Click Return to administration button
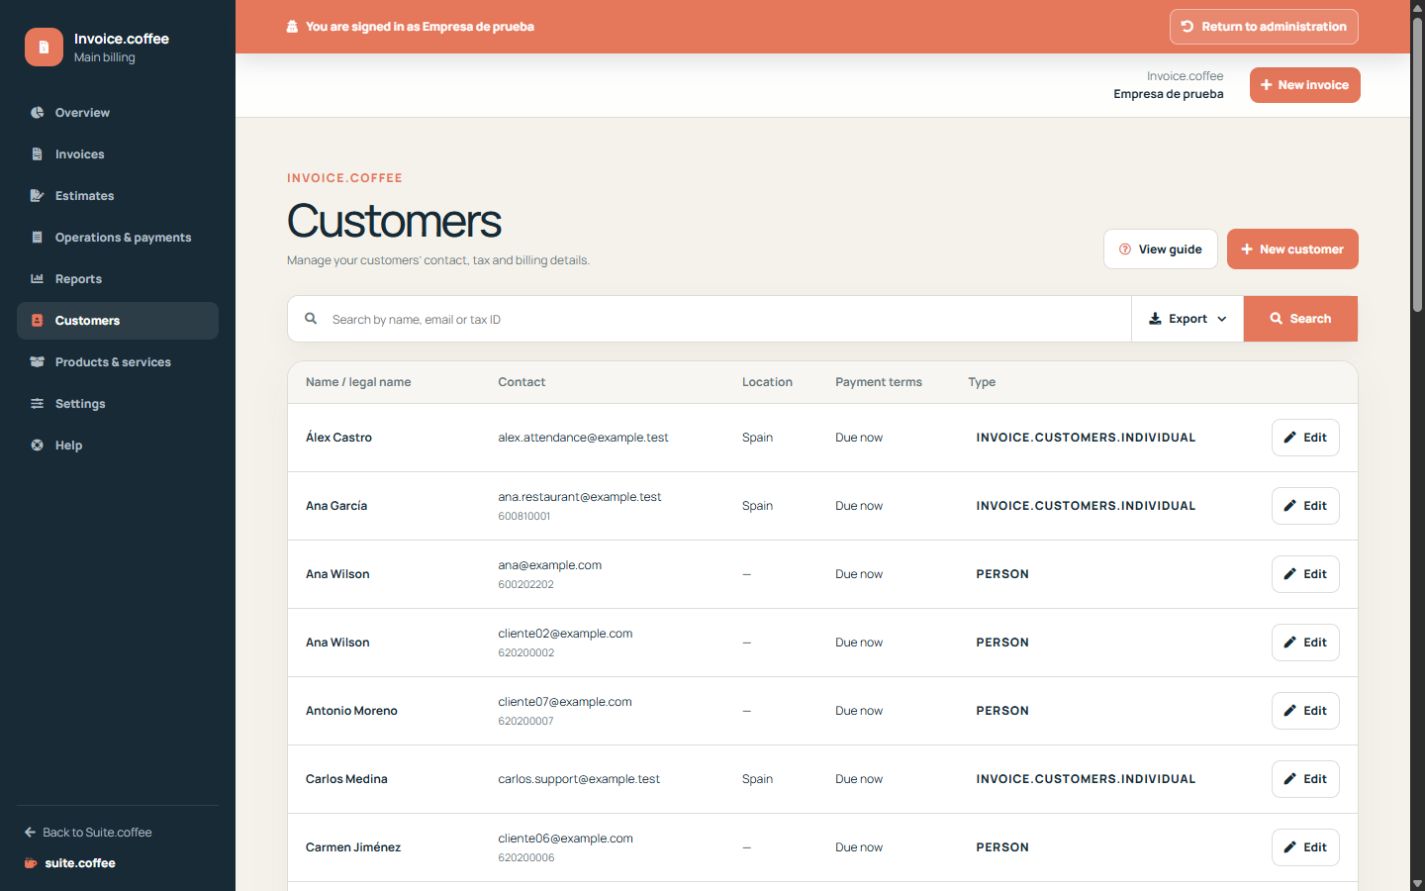The image size is (1425, 891). (1264, 27)
